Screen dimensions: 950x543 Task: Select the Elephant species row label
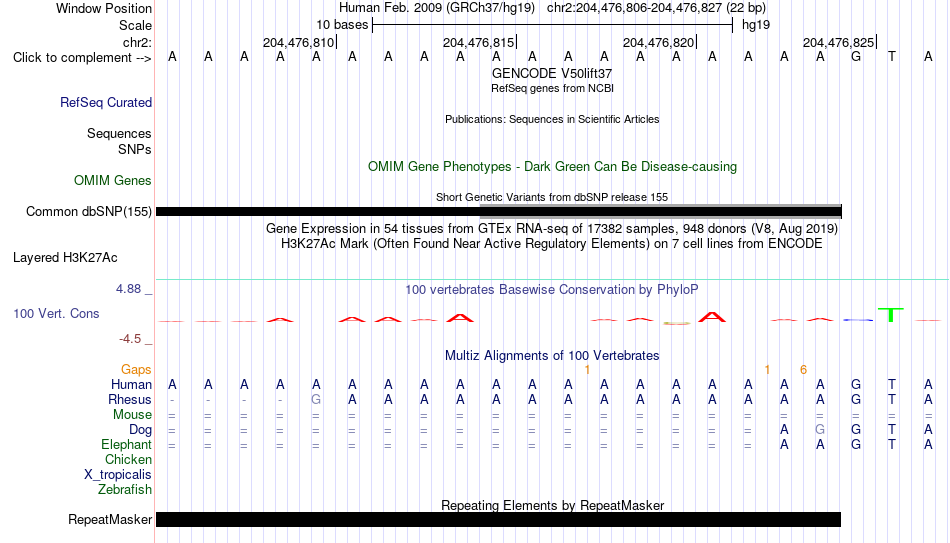[127, 445]
